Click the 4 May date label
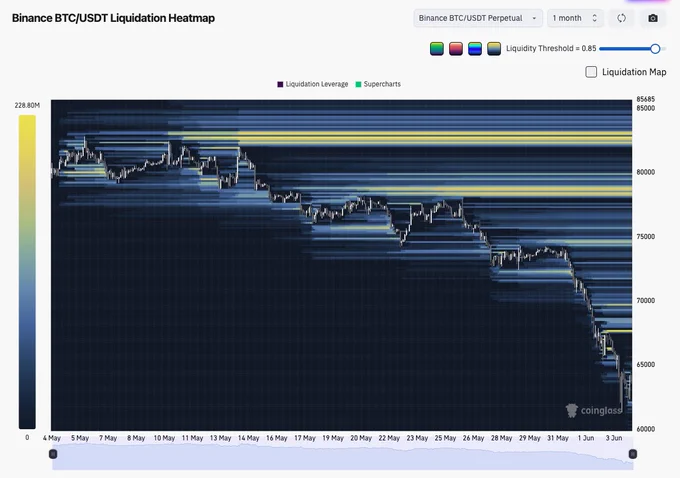 point(52,438)
